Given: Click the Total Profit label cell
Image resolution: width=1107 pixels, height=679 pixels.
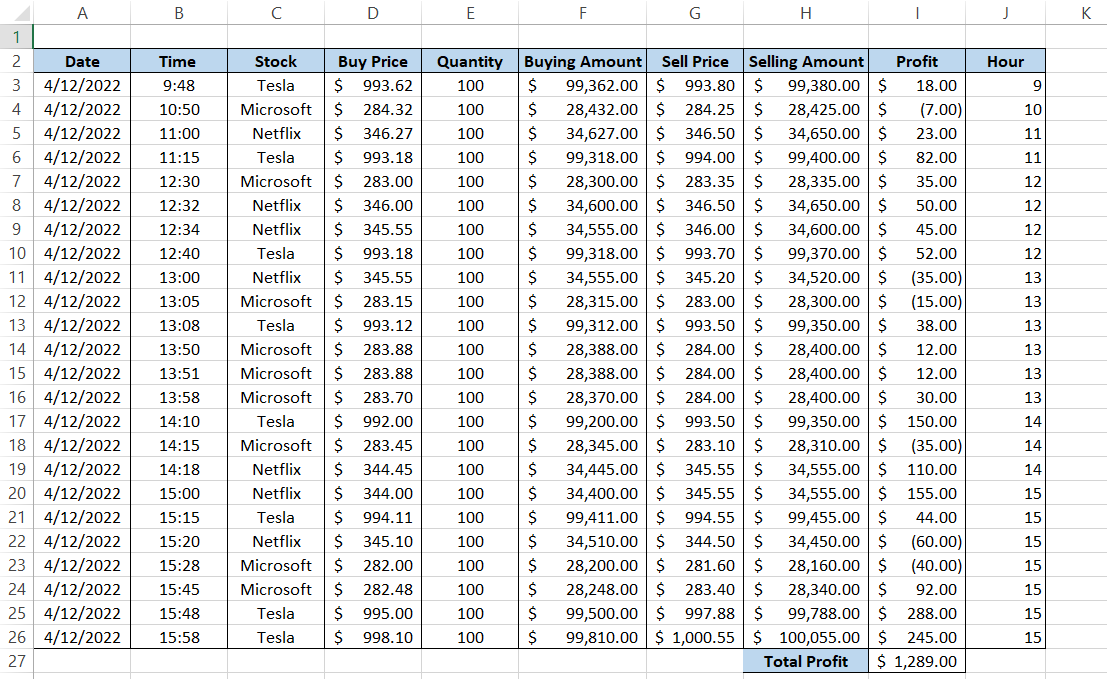Looking at the screenshot, I should pos(806,661).
